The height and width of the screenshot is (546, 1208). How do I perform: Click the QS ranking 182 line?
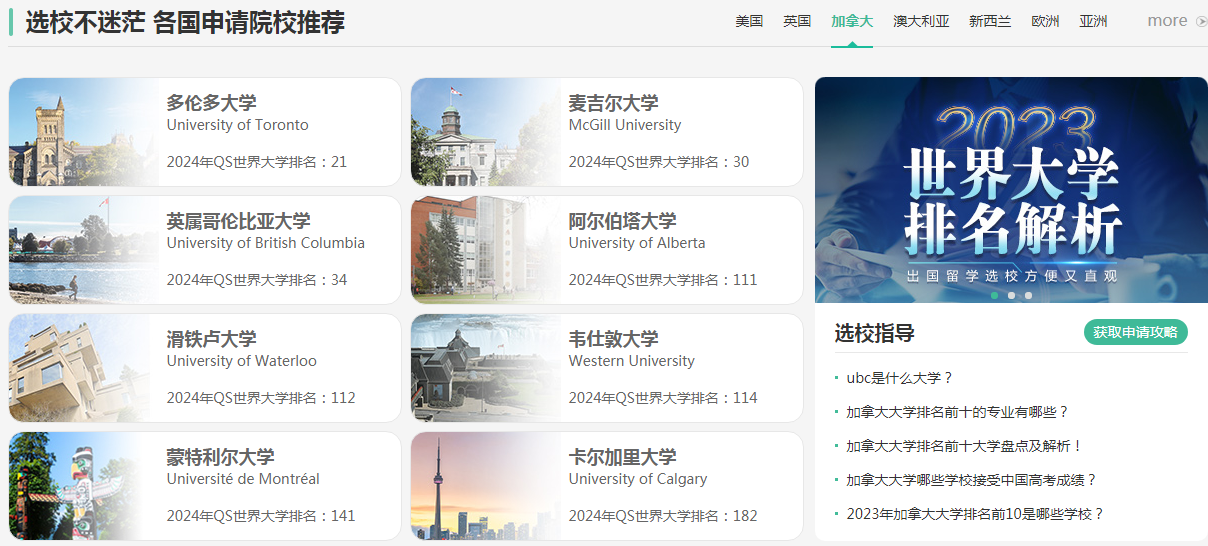click(663, 516)
